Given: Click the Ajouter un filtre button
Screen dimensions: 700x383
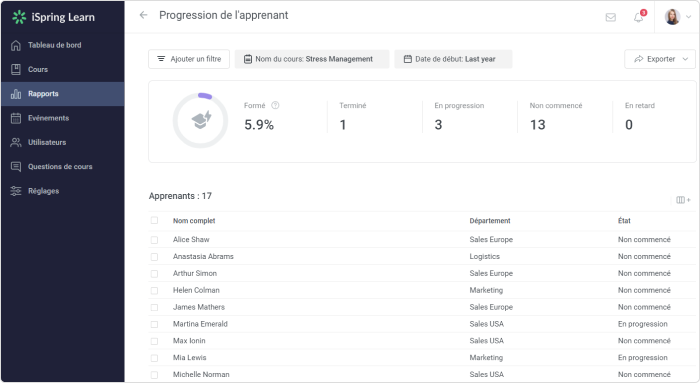Looking at the screenshot, I should [x=189, y=59].
